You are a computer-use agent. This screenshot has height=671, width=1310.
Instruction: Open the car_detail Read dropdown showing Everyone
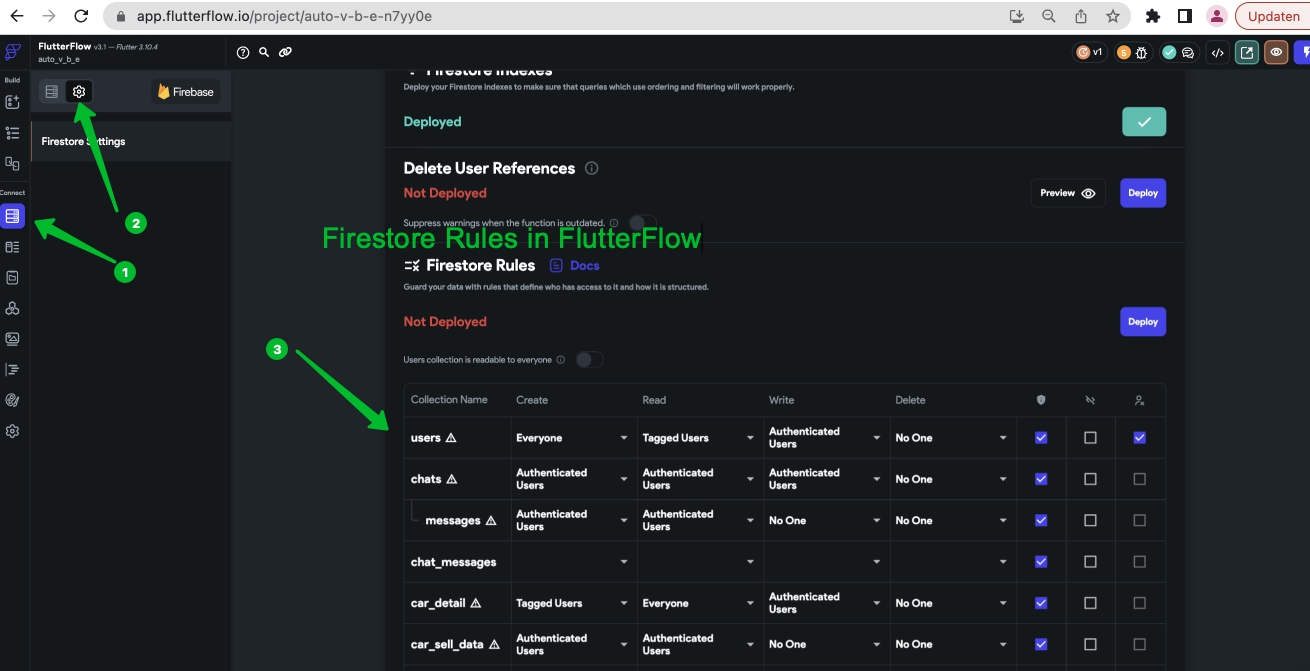[x=699, y=603]
